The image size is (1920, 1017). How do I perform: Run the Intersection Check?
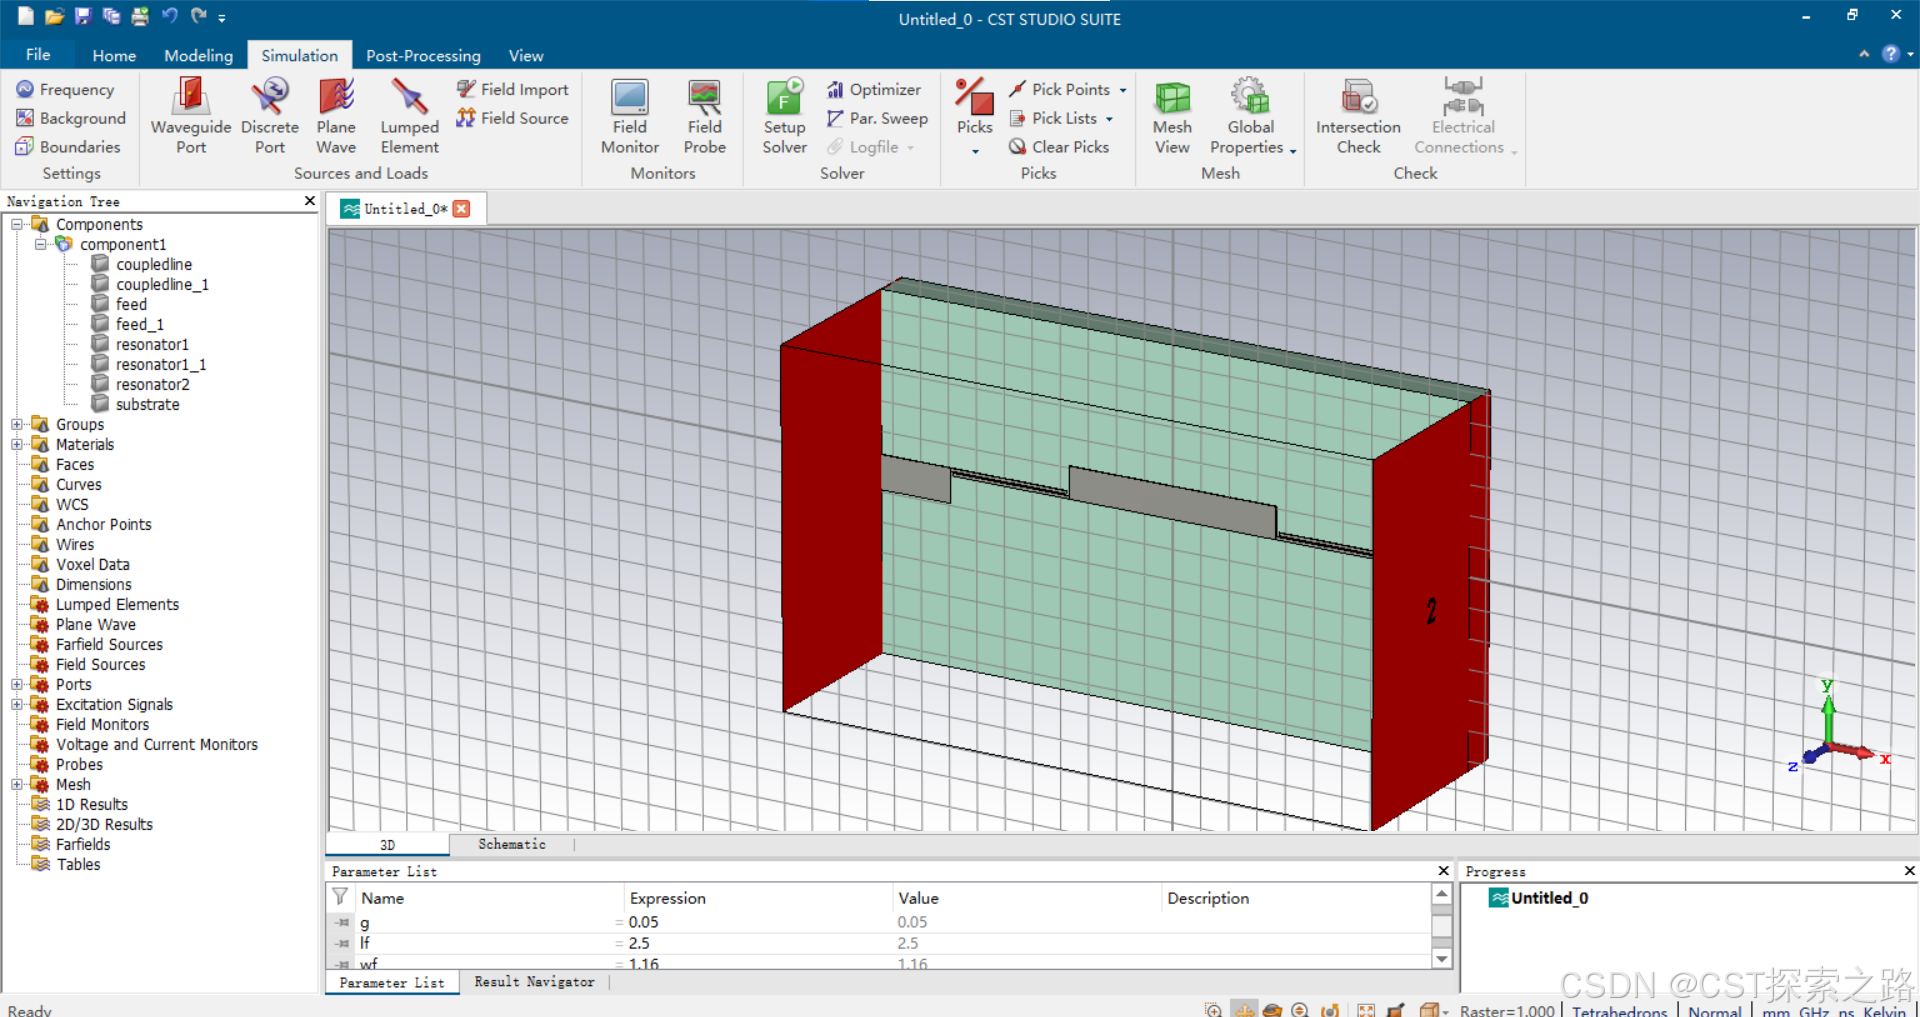click(1358, 117)
